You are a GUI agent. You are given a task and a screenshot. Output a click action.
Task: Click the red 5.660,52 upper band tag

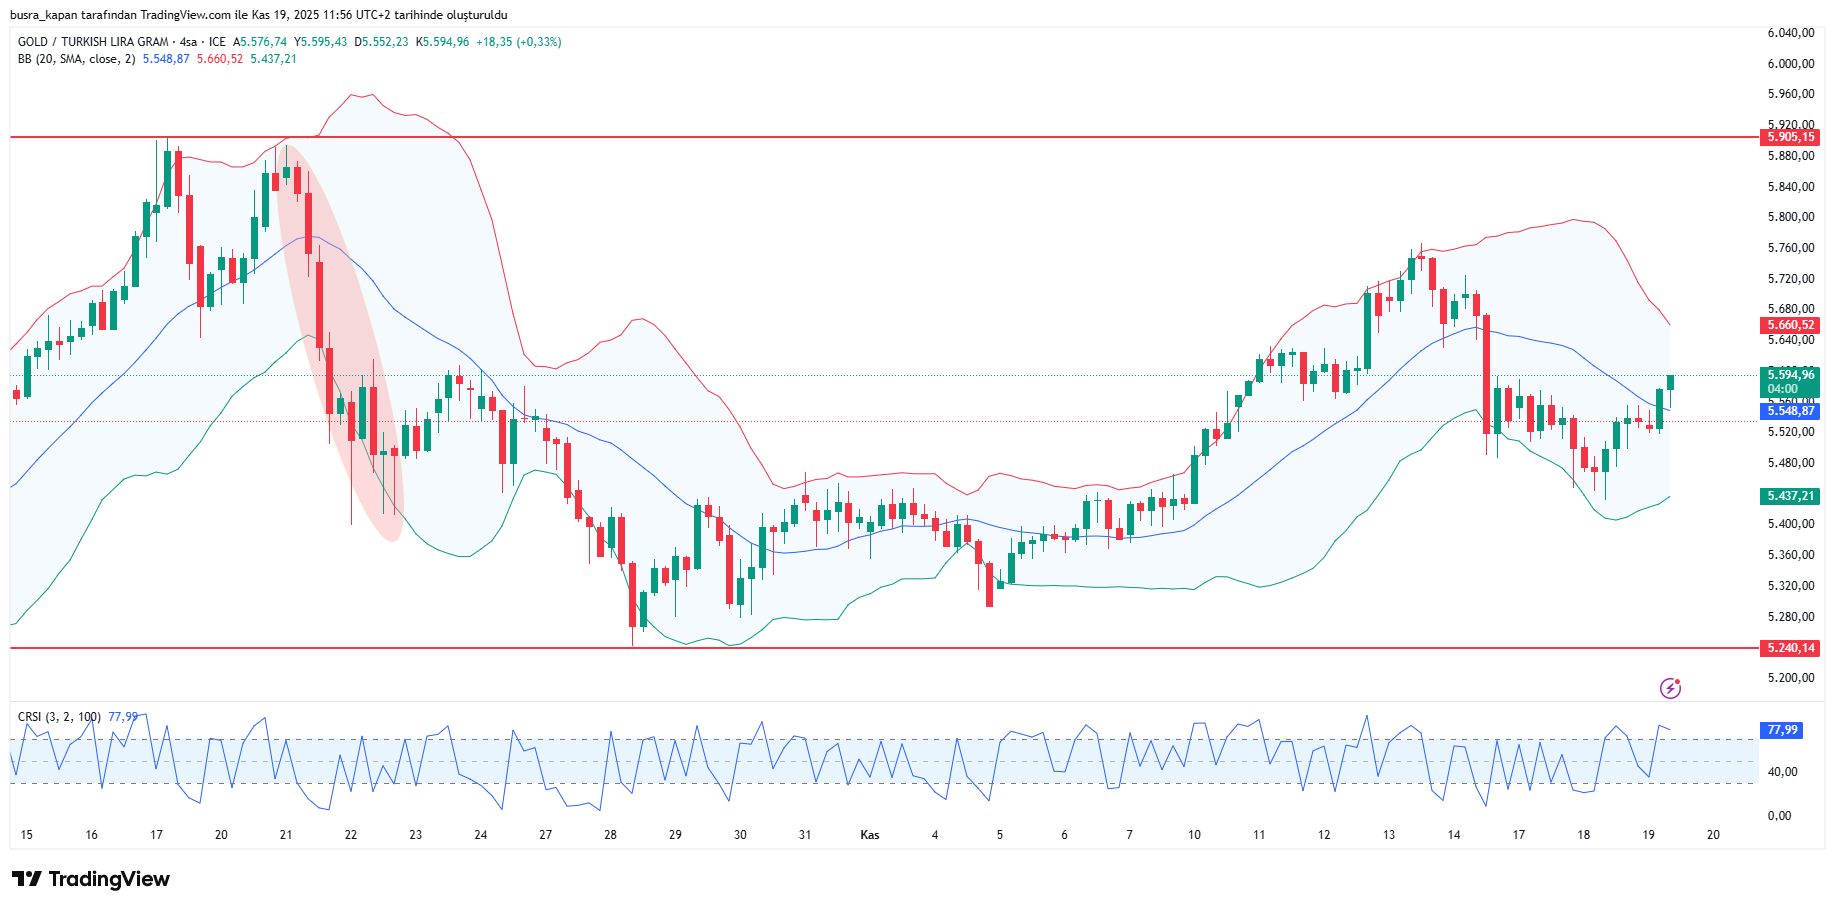1789,325
